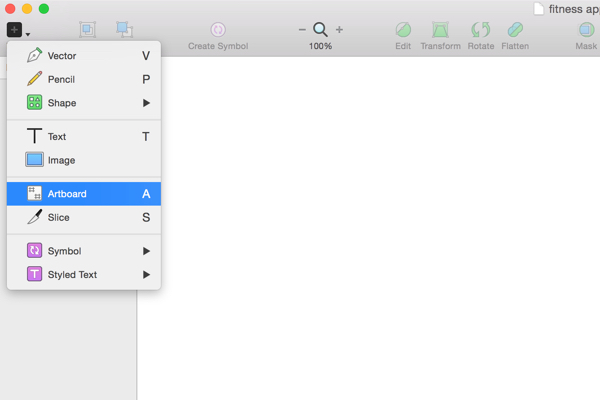
Task: Click the purple Styled Text icon
Action: 34,274
